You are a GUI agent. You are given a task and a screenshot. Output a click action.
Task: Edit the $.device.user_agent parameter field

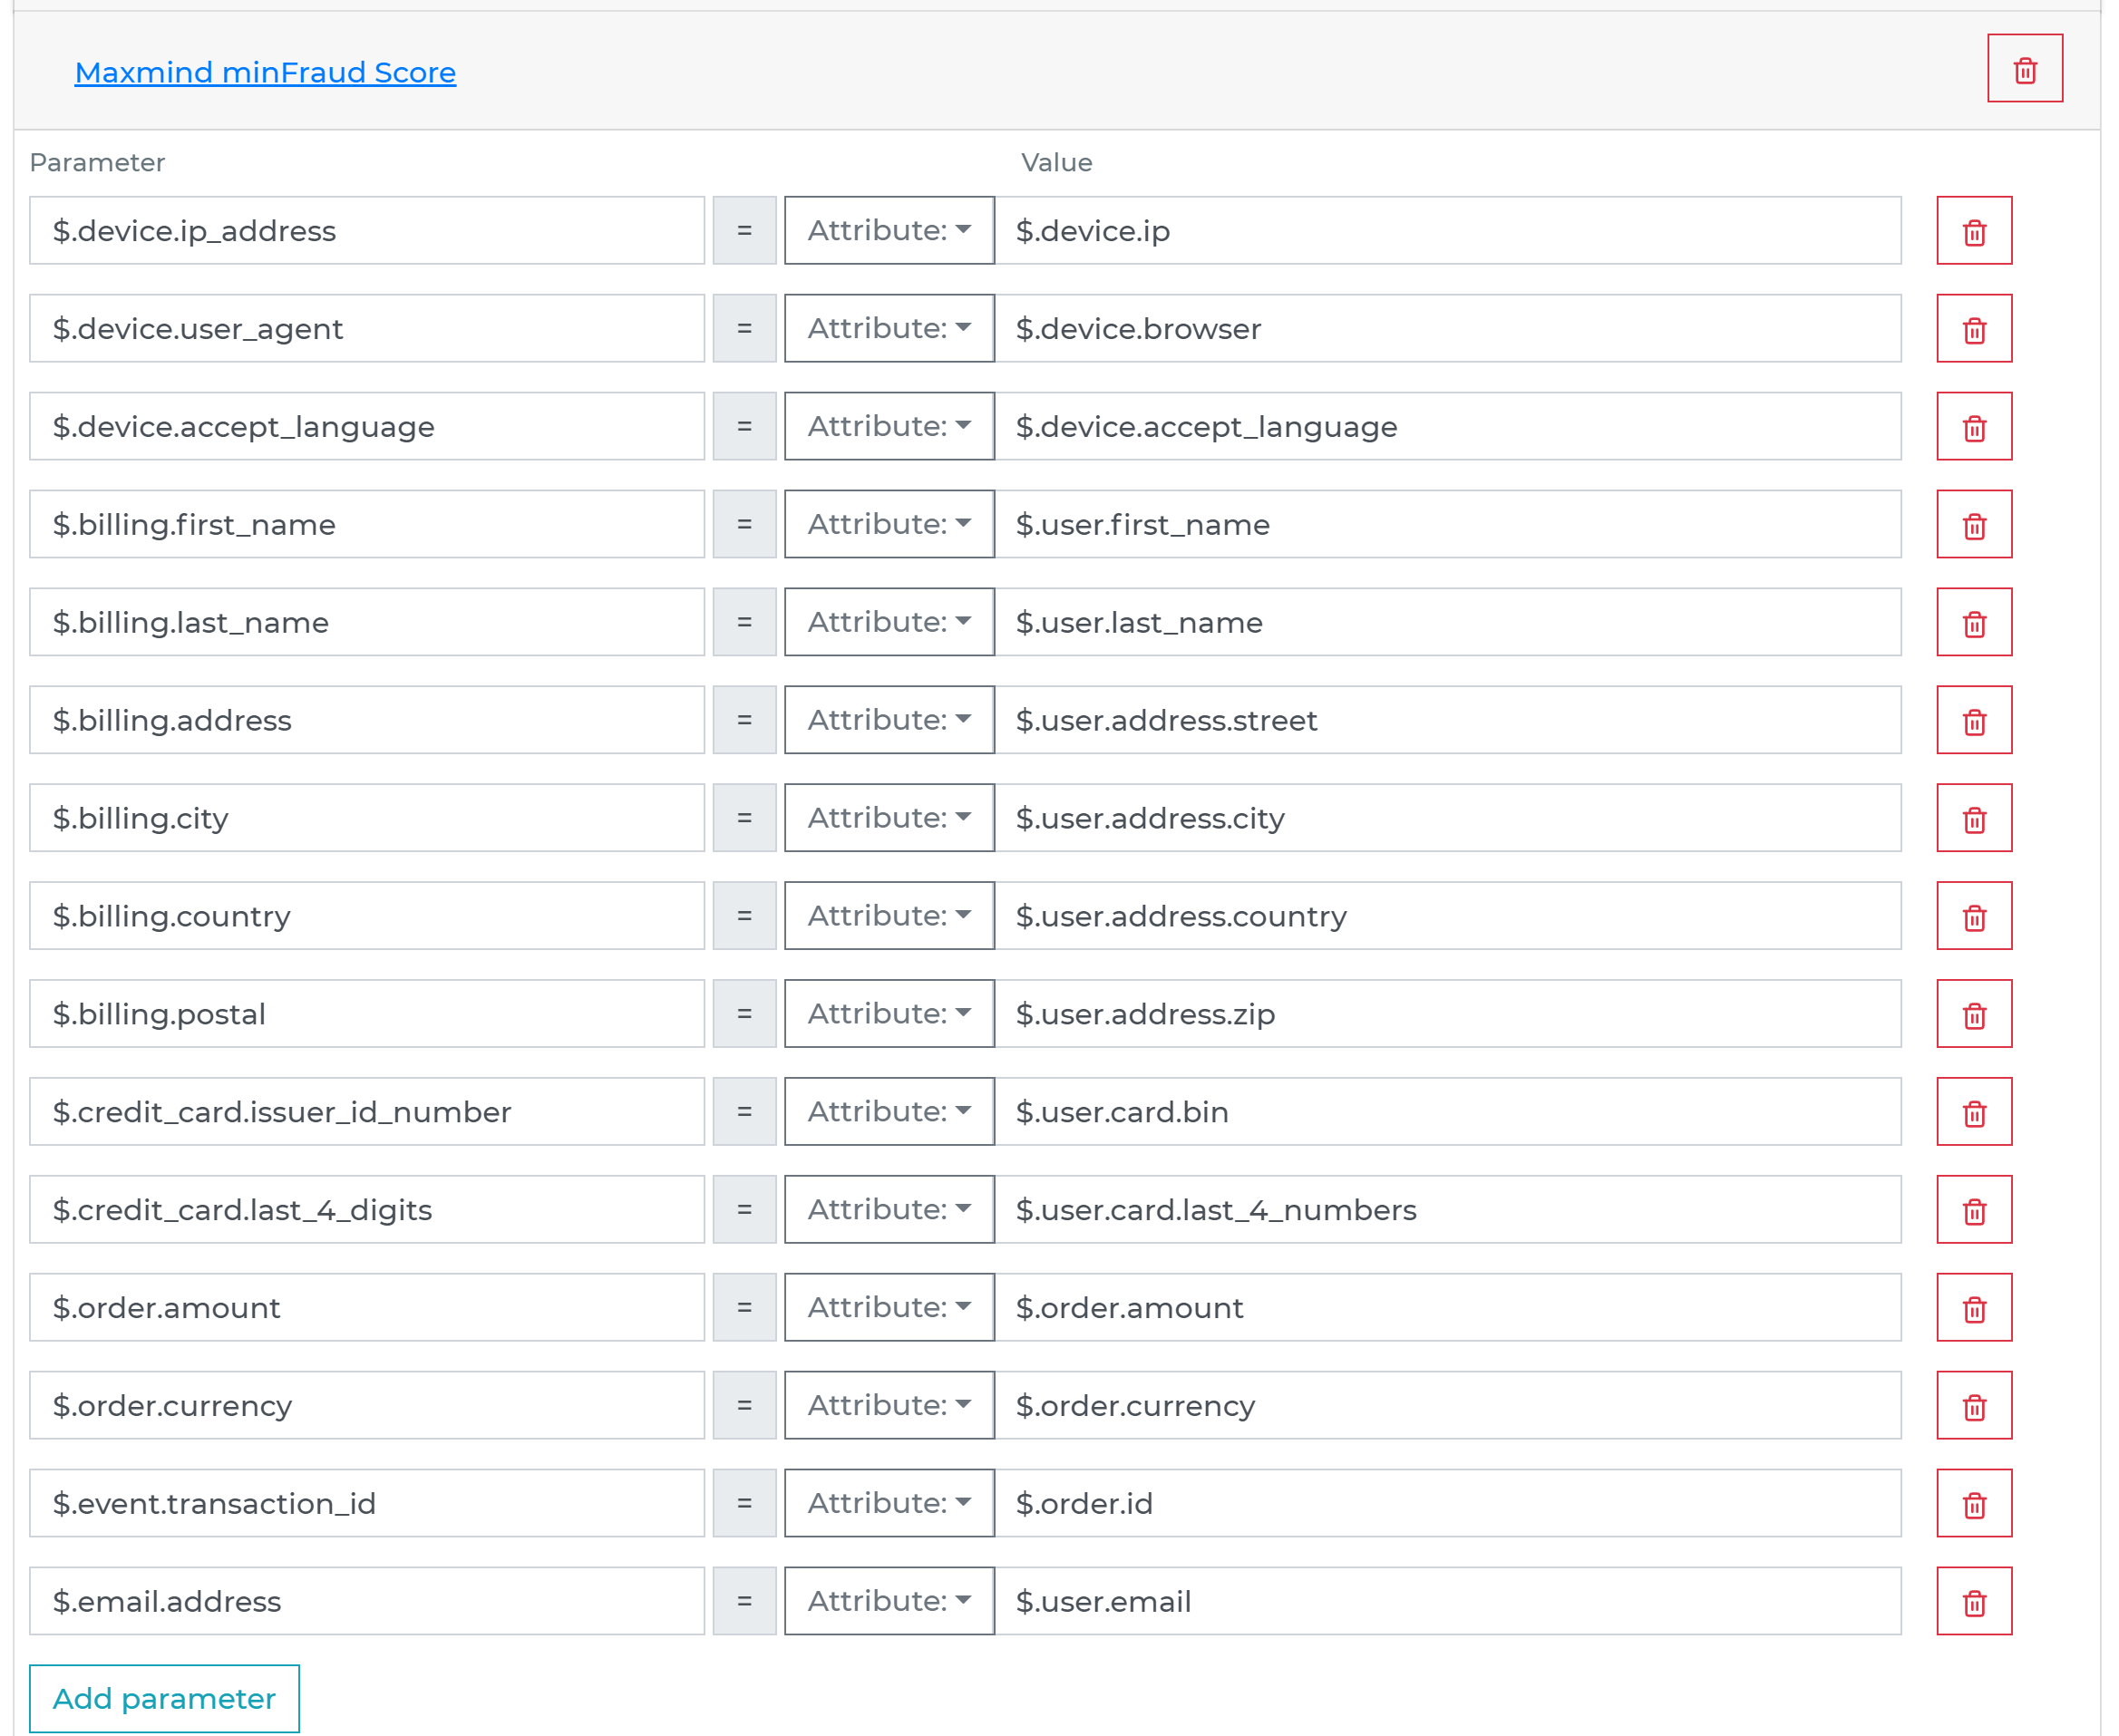[367, 329]
